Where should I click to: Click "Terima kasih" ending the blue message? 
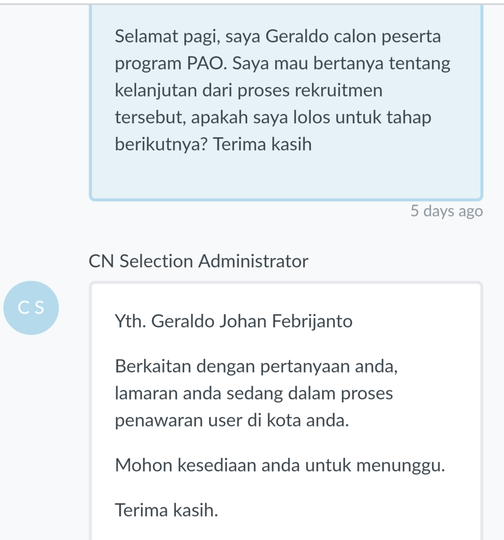[x=263, y=144]
